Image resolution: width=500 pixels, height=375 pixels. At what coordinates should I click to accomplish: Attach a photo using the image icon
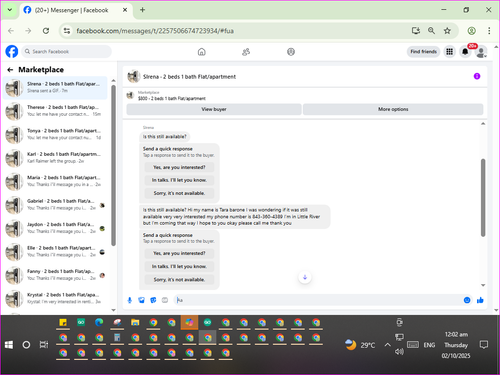click(x=141, y=300)
